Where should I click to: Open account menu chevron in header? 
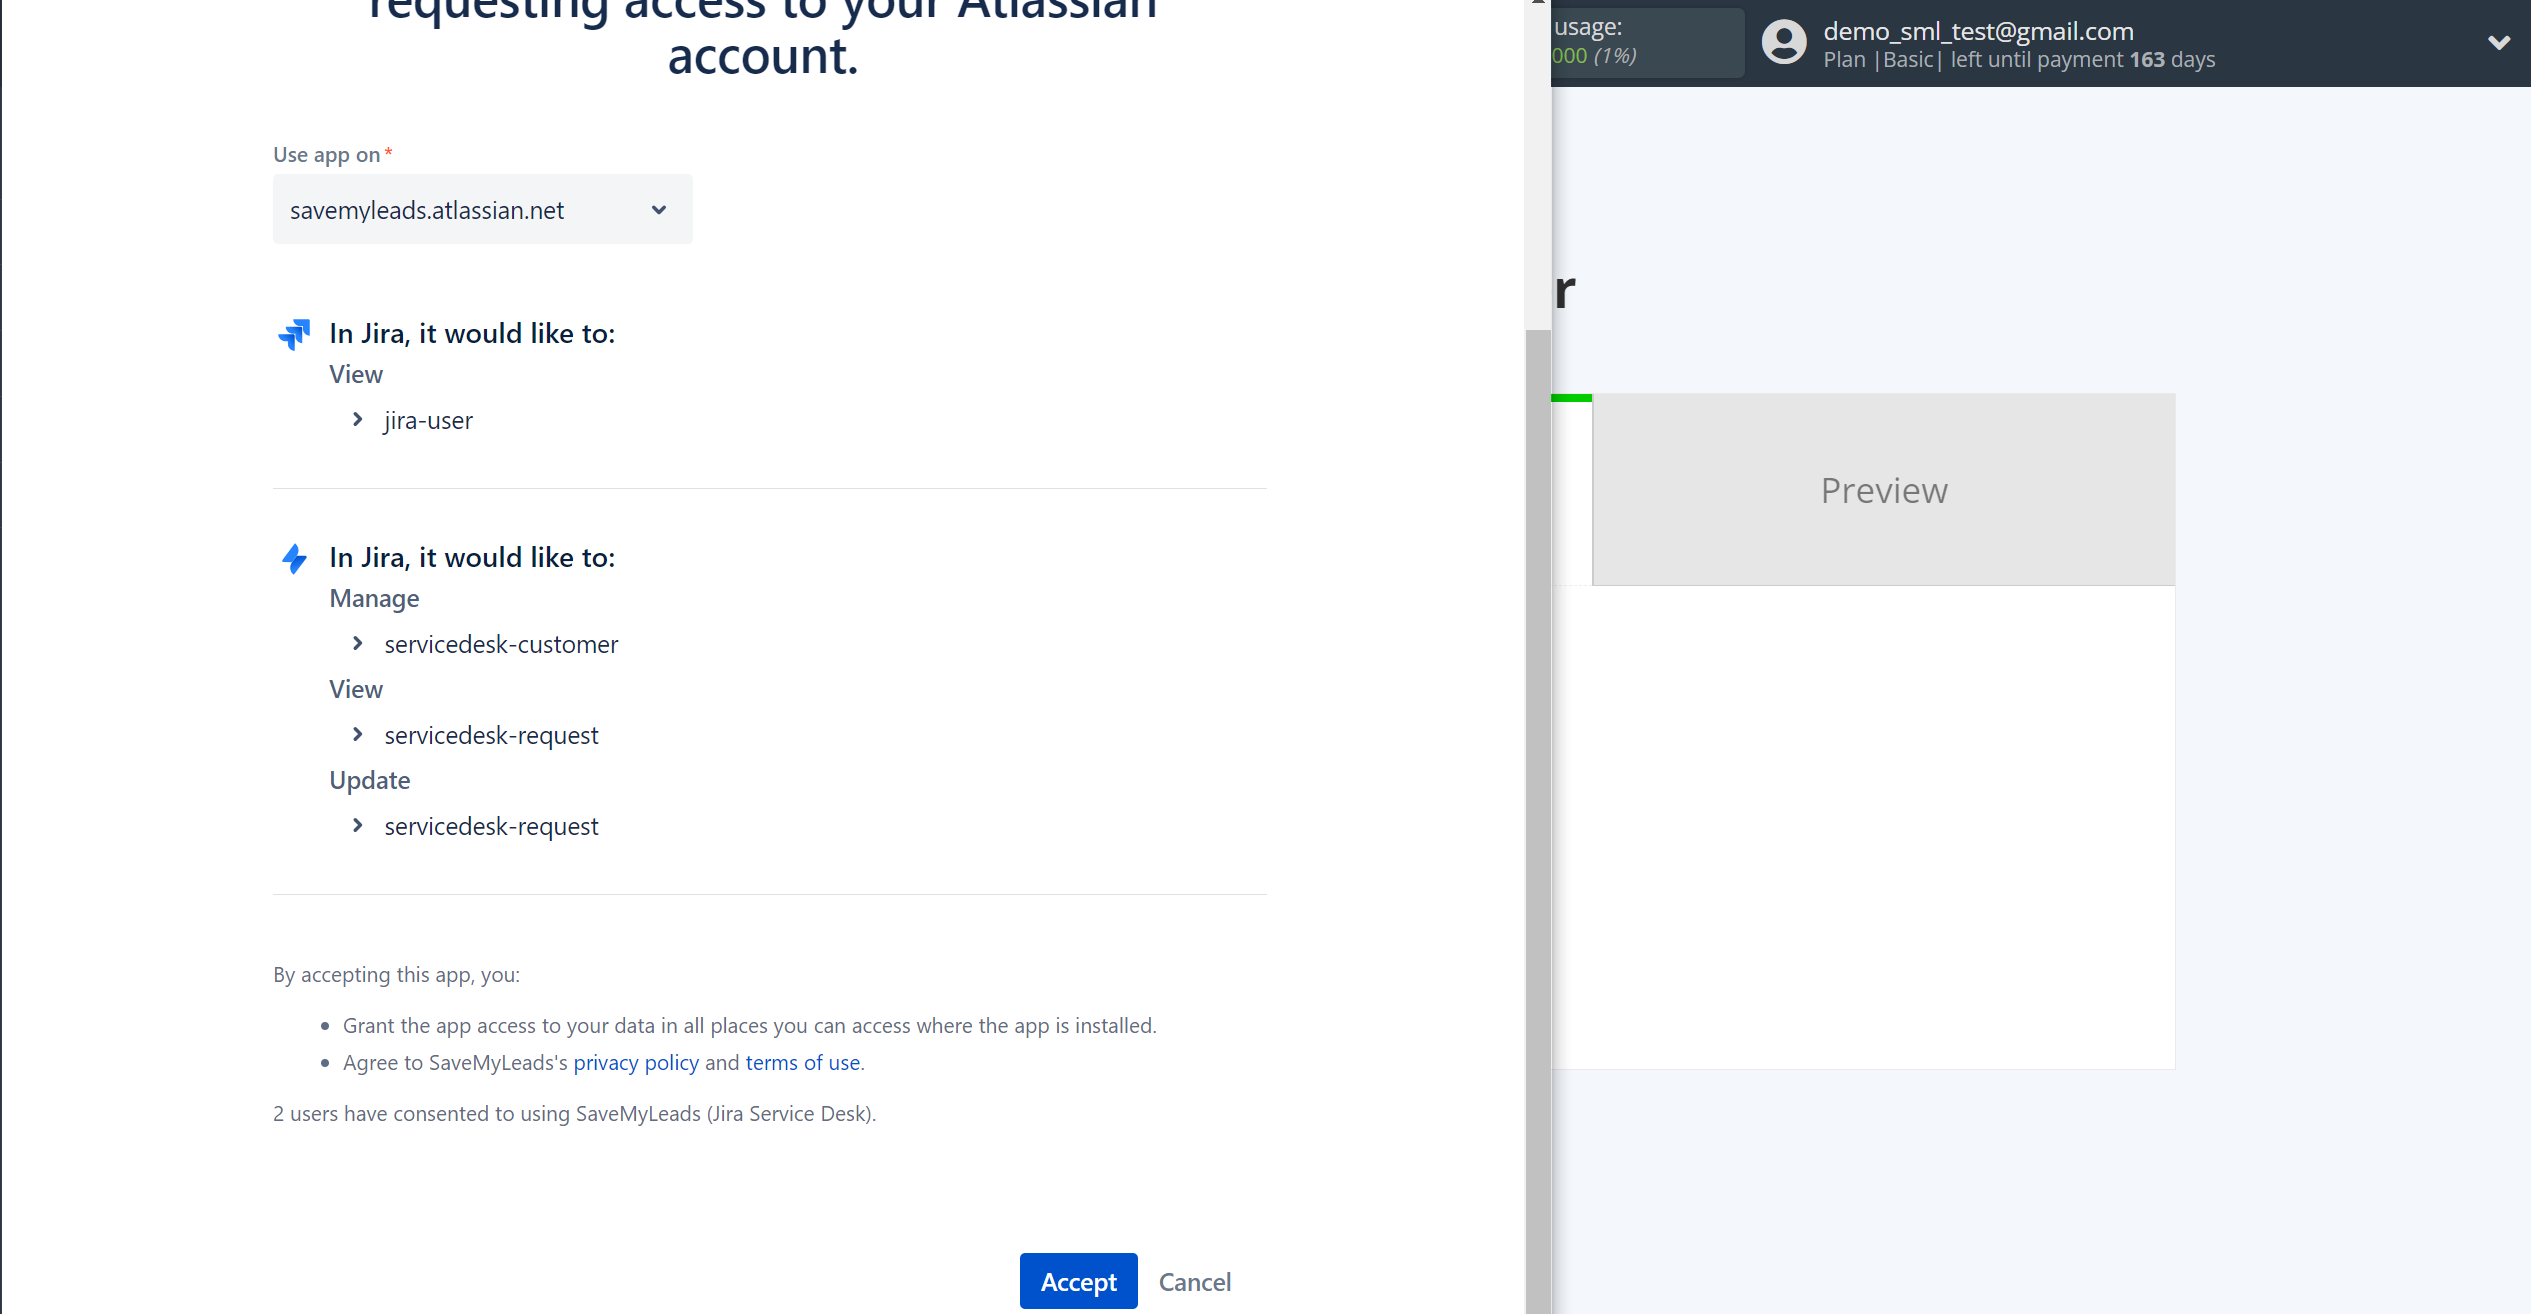pyautogui.click(x=2499, y=43)
